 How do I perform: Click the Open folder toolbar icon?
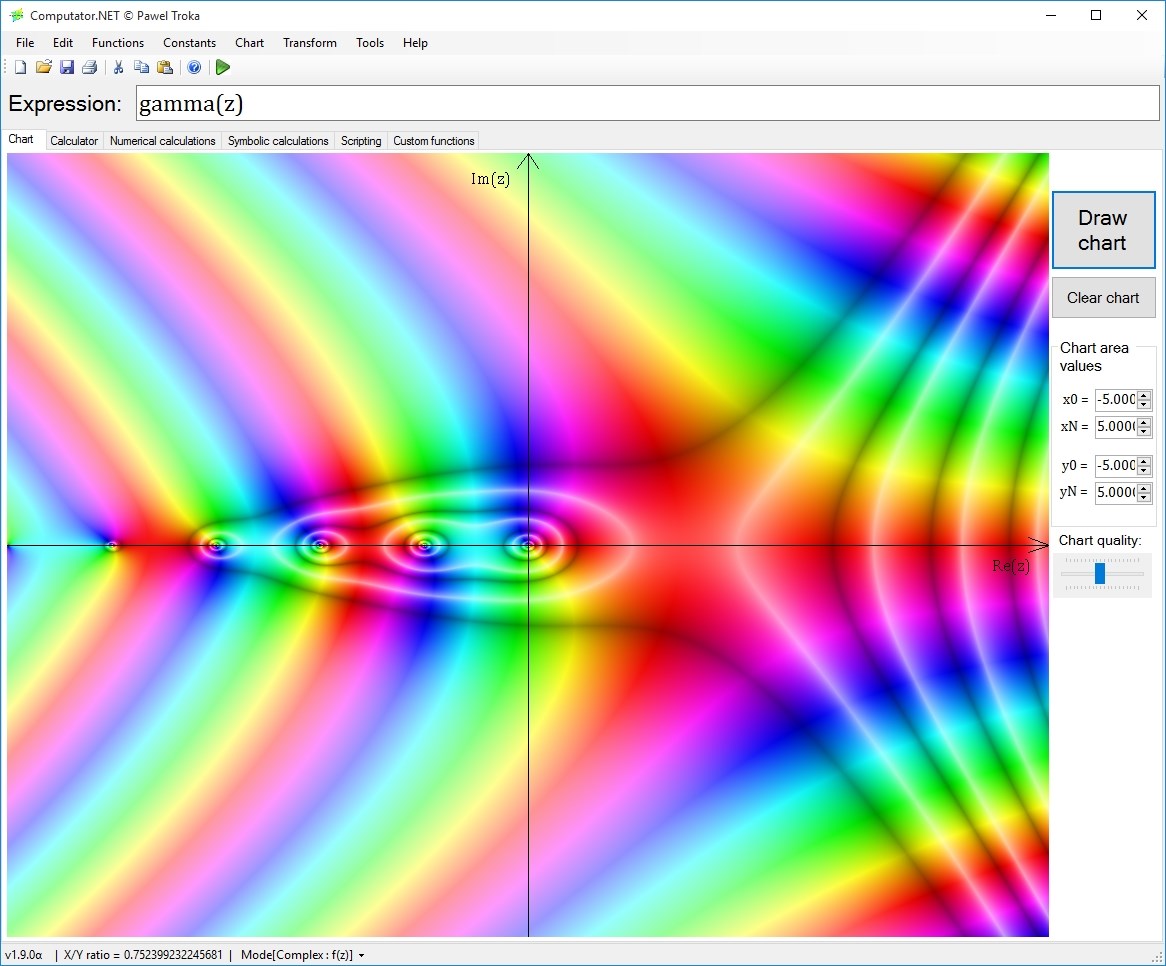tap(44, 68)
